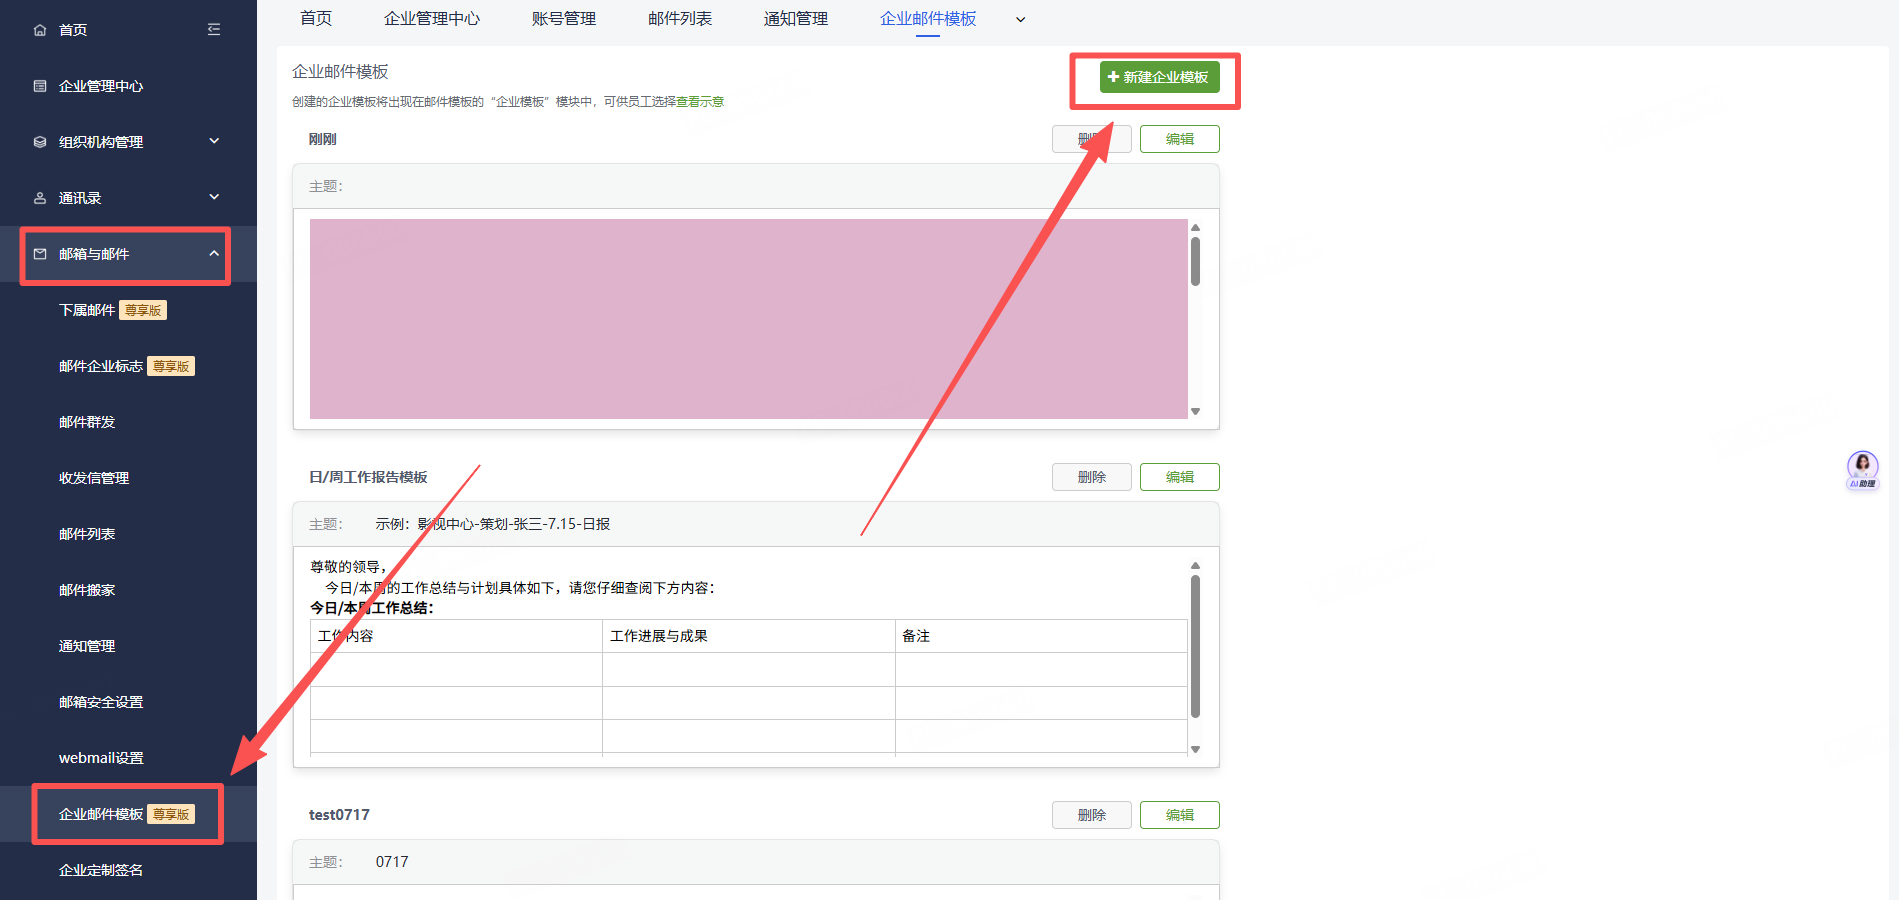Open 收发信管理 in sidebar

[x=94, y=478]
